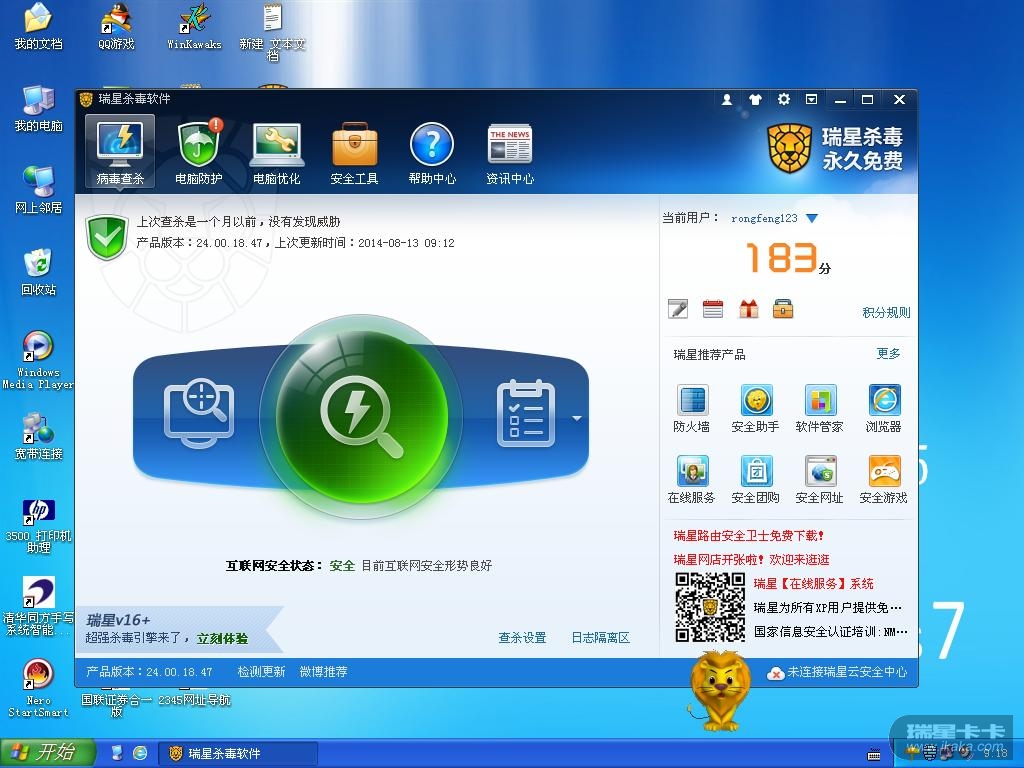Open custom scan checklist icon
The height and width of the screenshot is (768, 1024).
coord(526,414)
